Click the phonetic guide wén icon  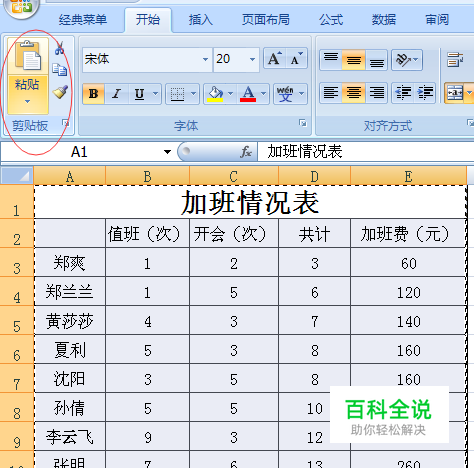click(x=285, y=94)
